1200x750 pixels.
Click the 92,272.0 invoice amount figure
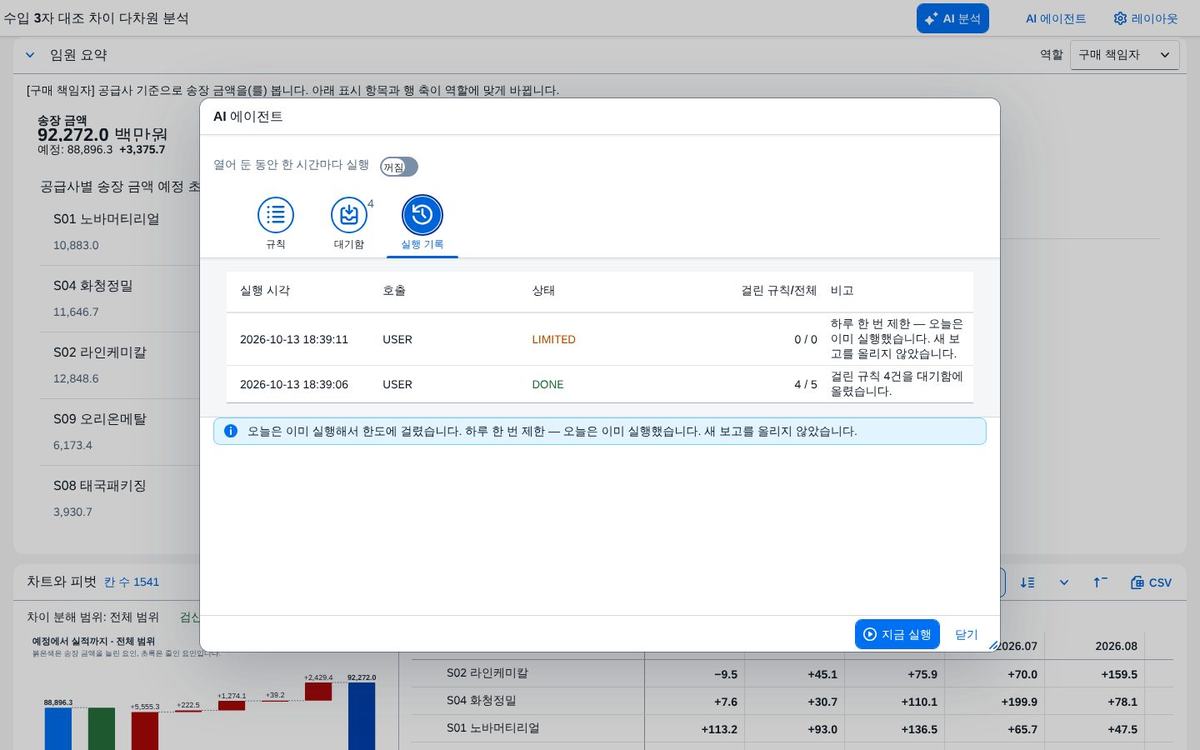click(73, 134)
